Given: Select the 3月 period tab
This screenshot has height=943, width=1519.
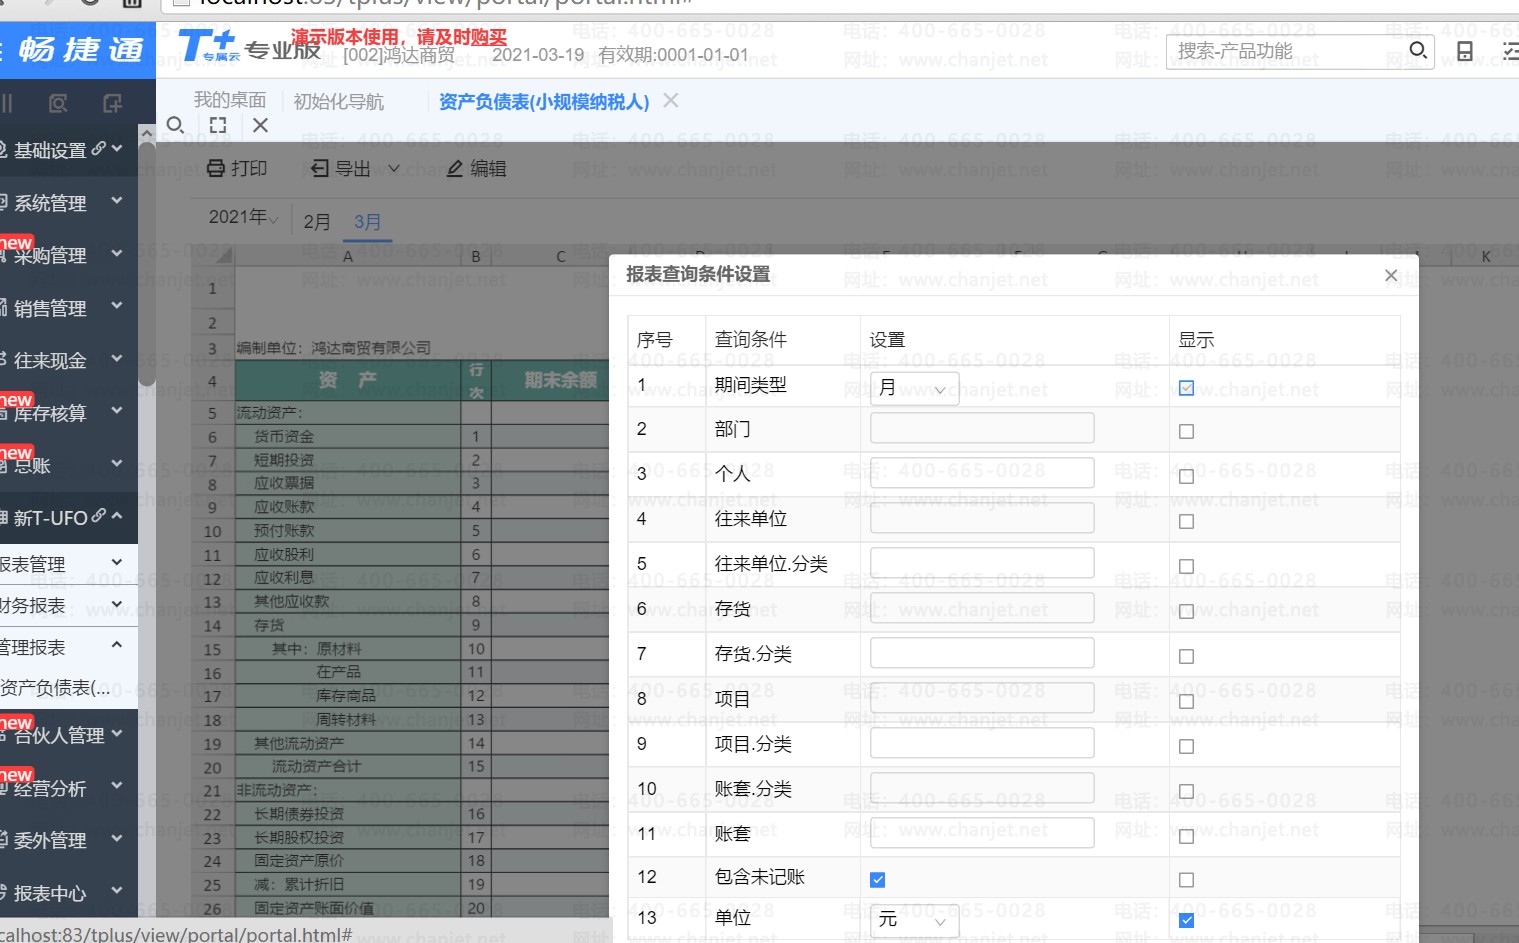Looking at the screenshot, I should click(x=367, y=221).
